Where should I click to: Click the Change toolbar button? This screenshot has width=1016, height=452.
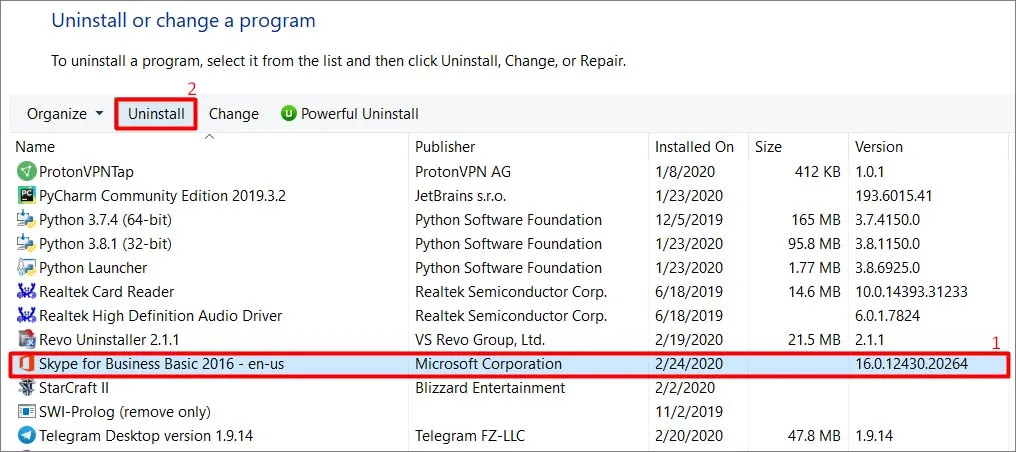233,114
